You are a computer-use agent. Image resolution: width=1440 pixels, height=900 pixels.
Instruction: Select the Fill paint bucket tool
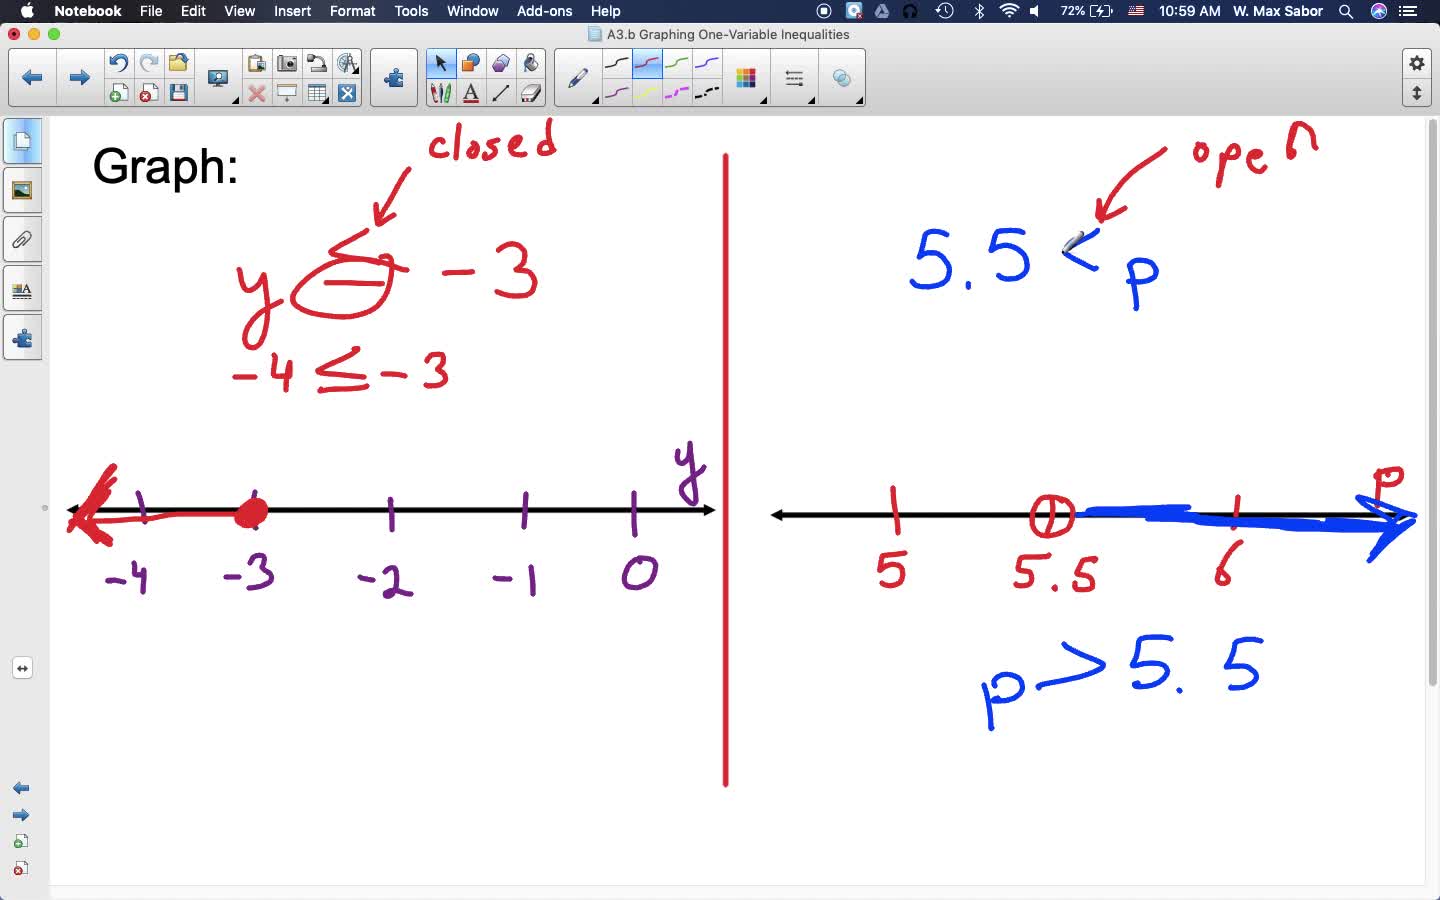pos(530,63)
